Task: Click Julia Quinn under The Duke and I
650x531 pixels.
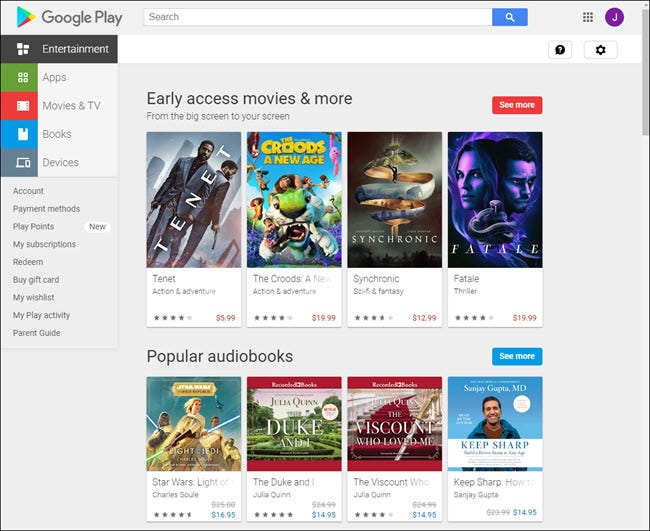Action: pos(272,495)
